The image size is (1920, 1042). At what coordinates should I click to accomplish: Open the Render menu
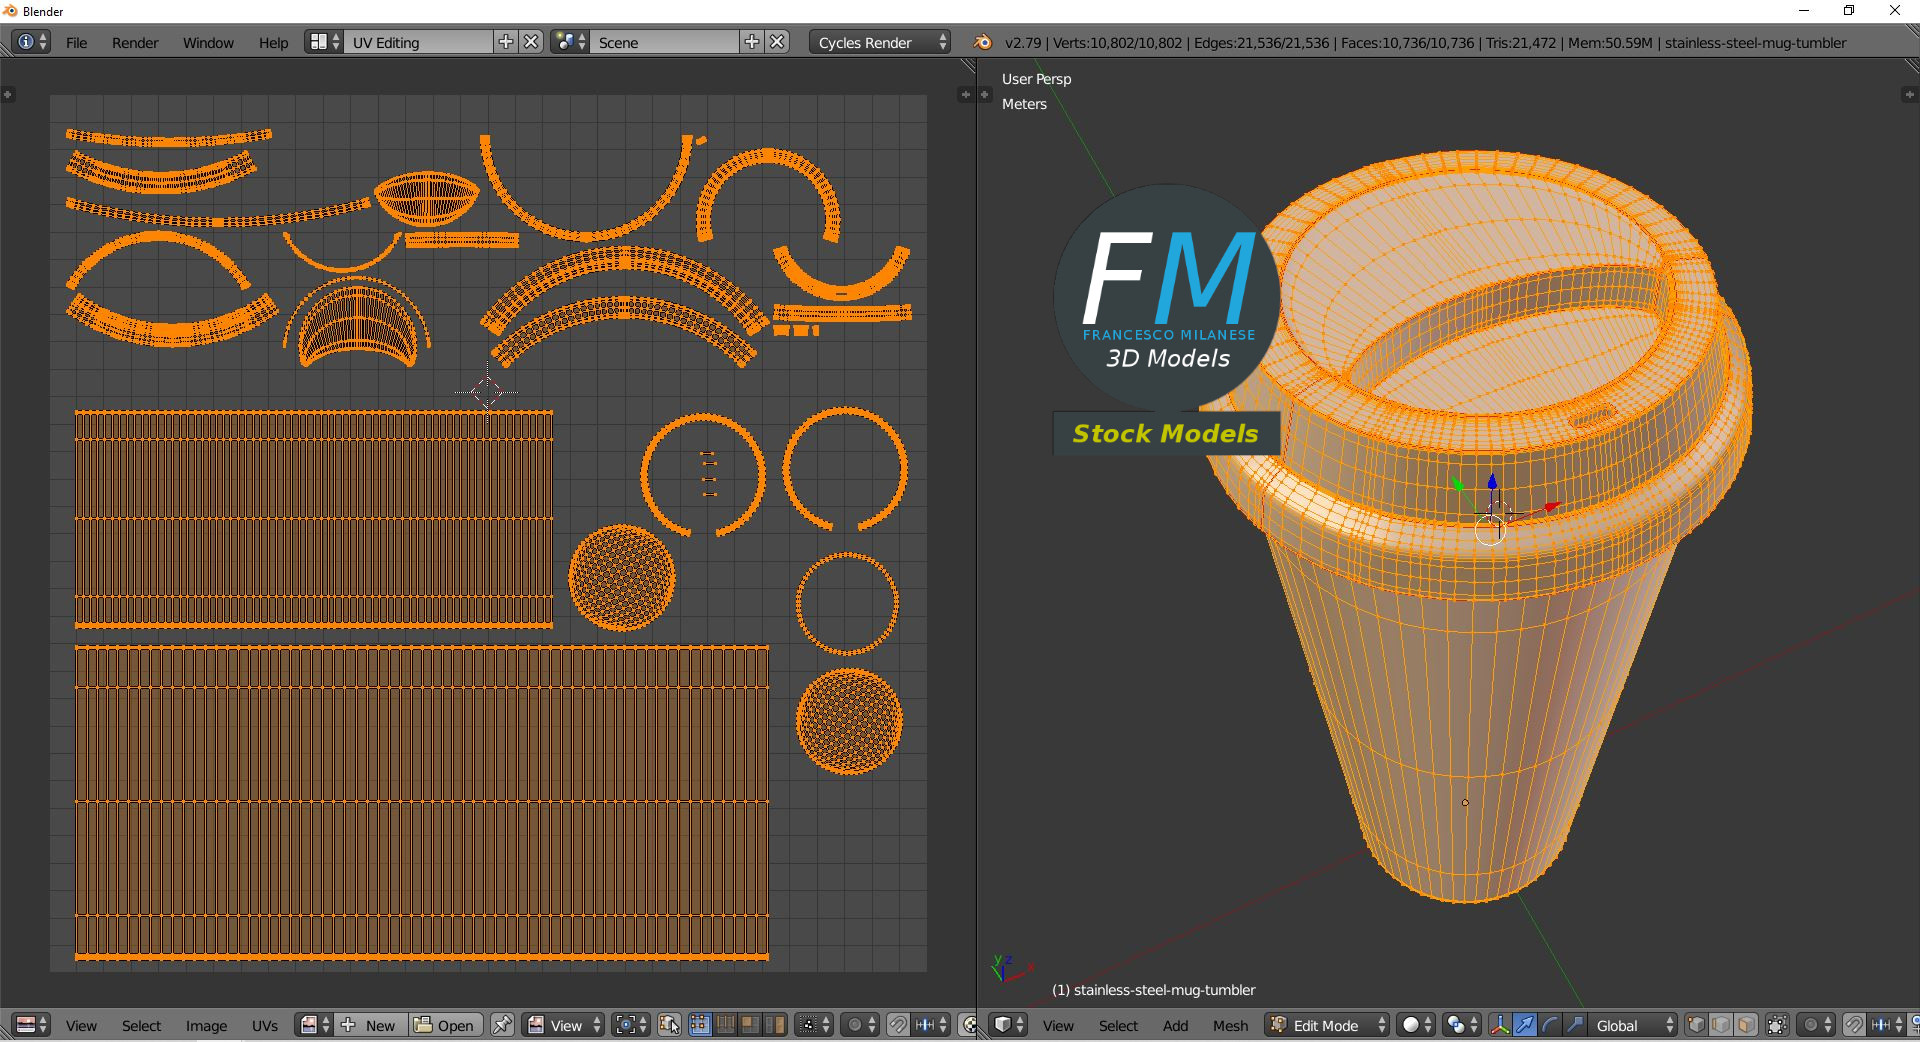(135, 43)
